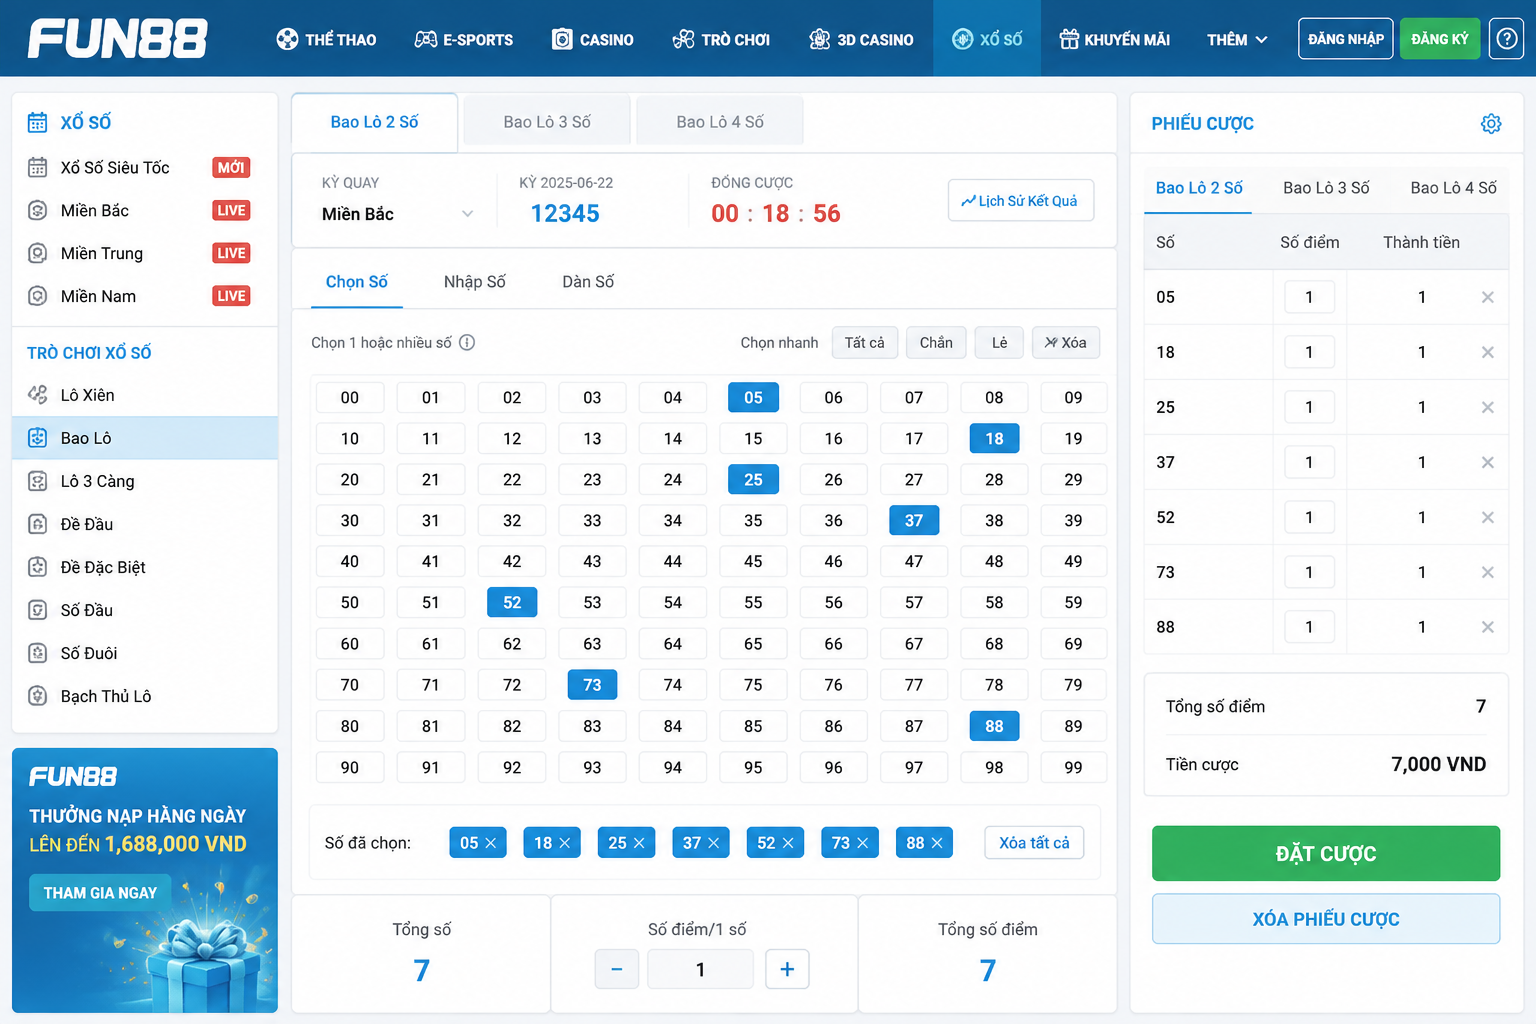The image size is (1536, 1024).
Task: View Lịch Sử Kết Quả history
Action: pyautogui.click(x=1021, y=200)
